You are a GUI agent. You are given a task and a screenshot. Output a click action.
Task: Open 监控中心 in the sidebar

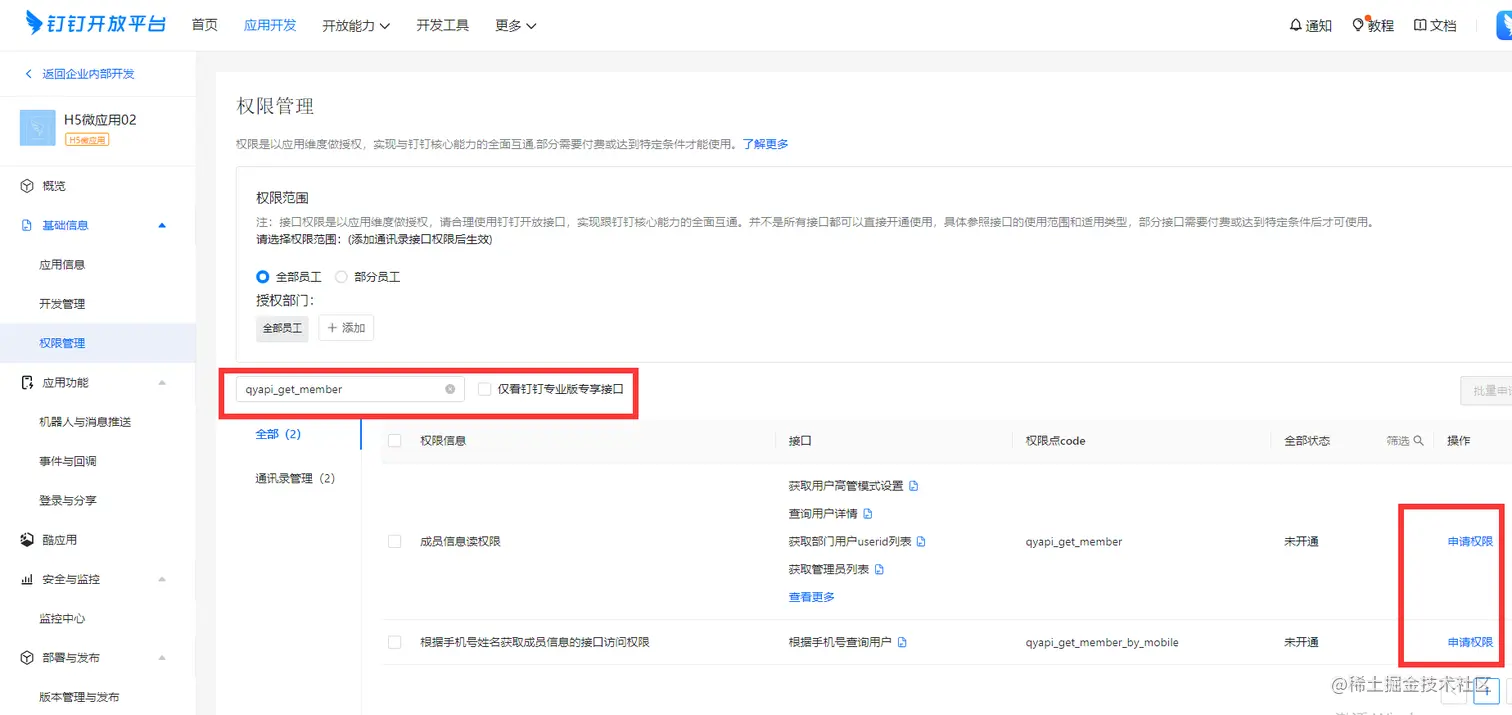tap(62, 619)
